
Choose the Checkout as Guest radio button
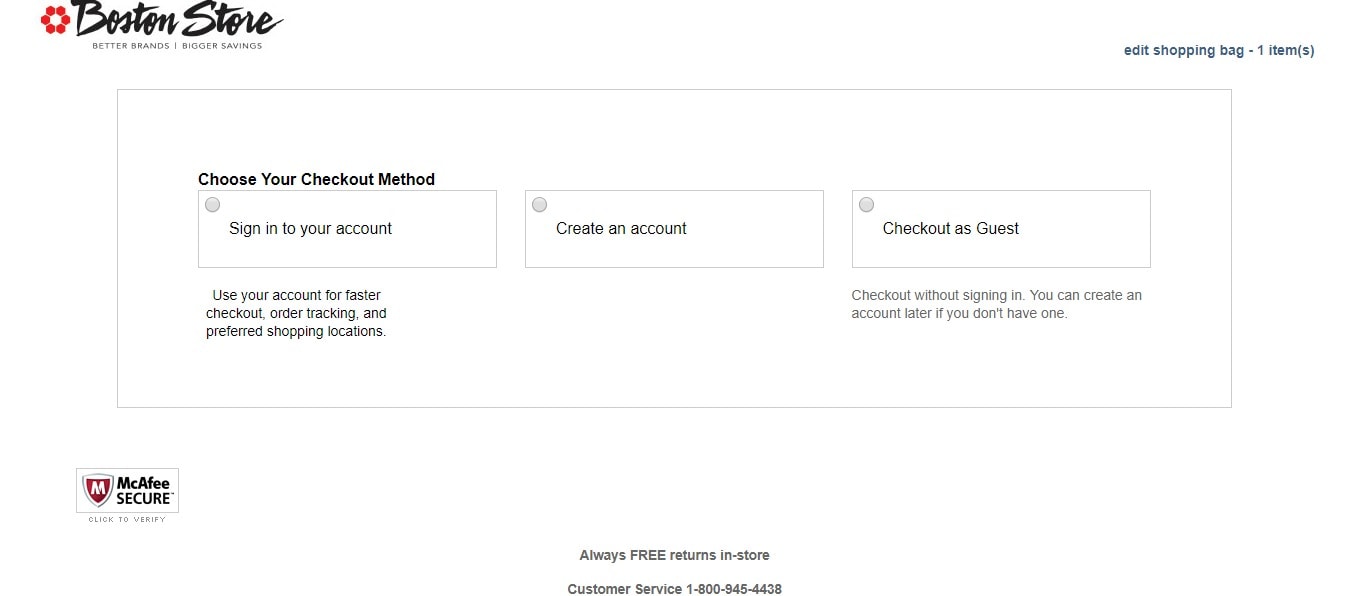(x=866, y=205)
